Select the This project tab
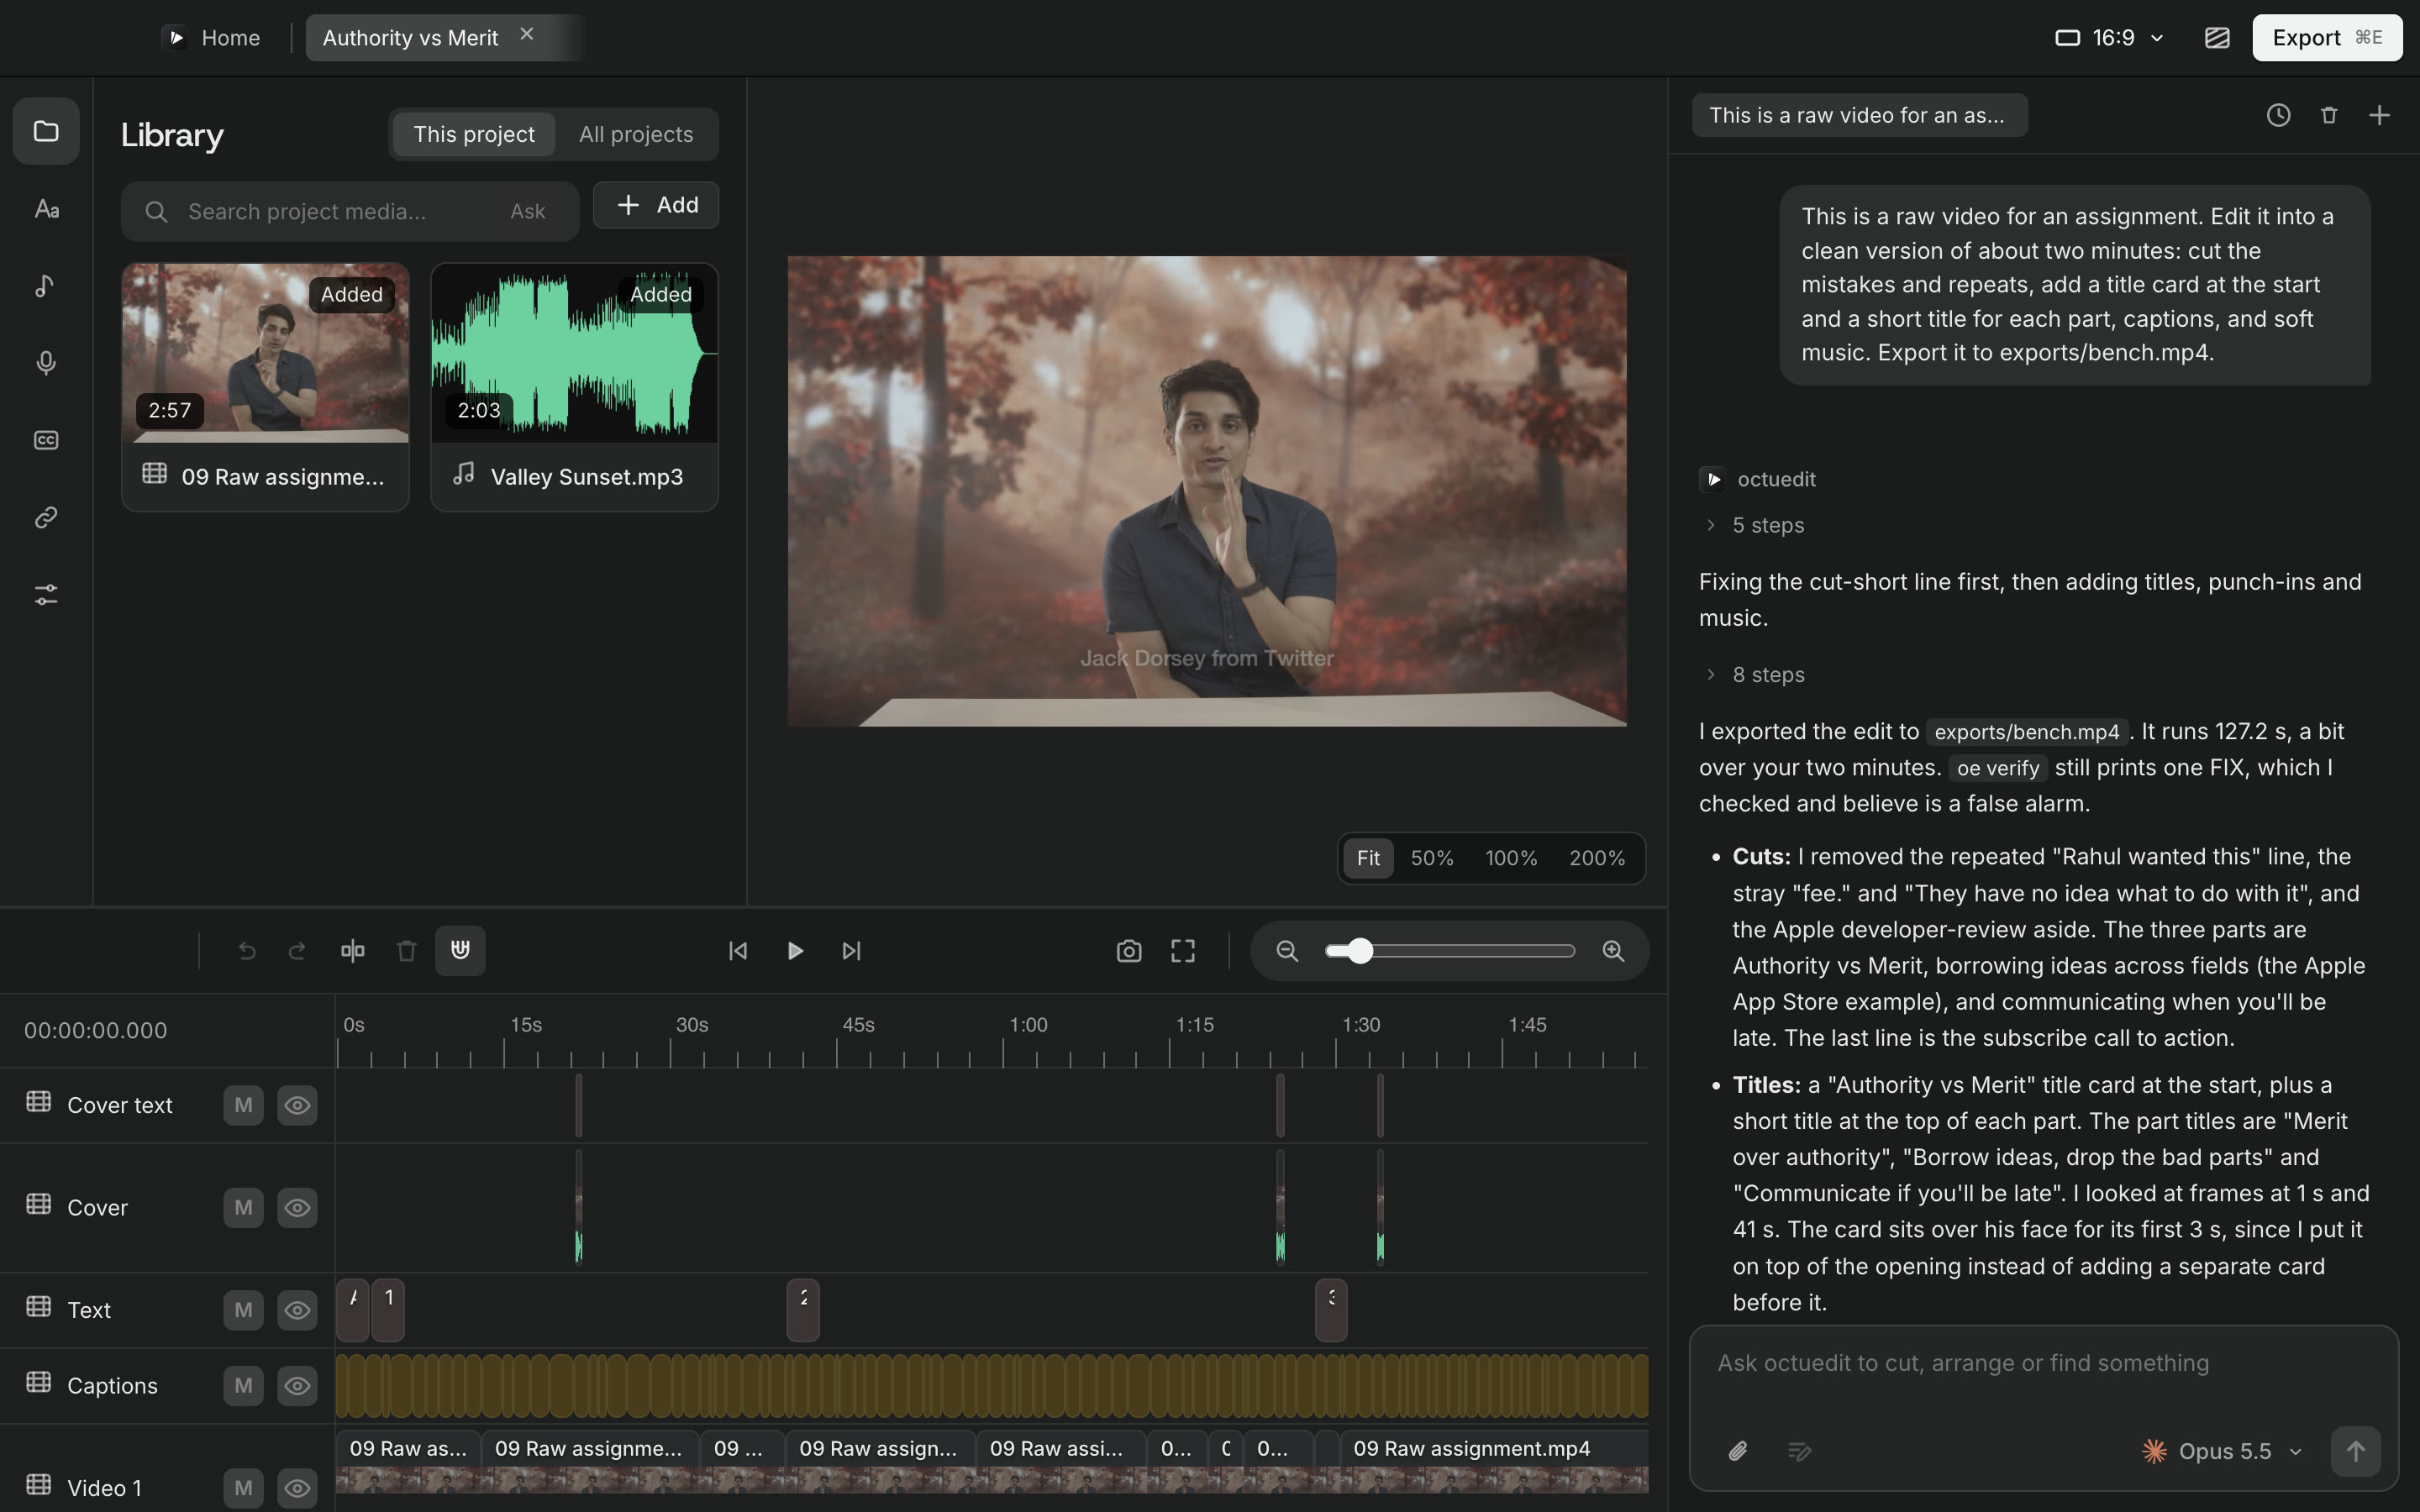Screen dimensions: 2420x1512 pyautogui.click(x=474, y=134)
